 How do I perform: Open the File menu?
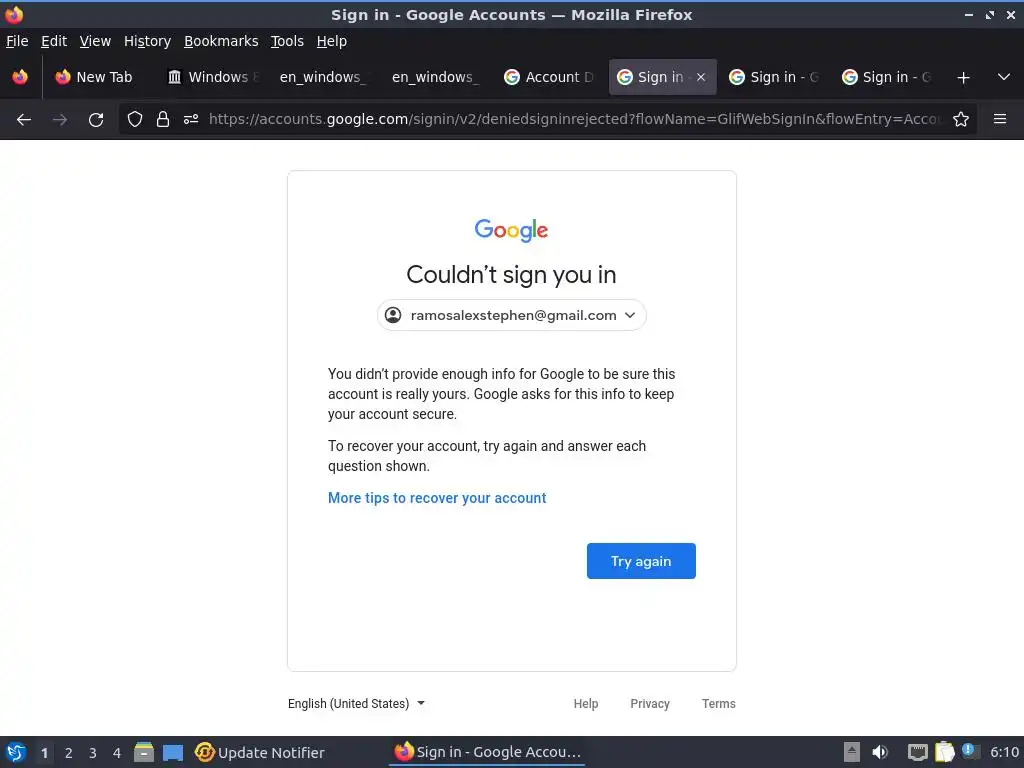[x=17, y=41]
